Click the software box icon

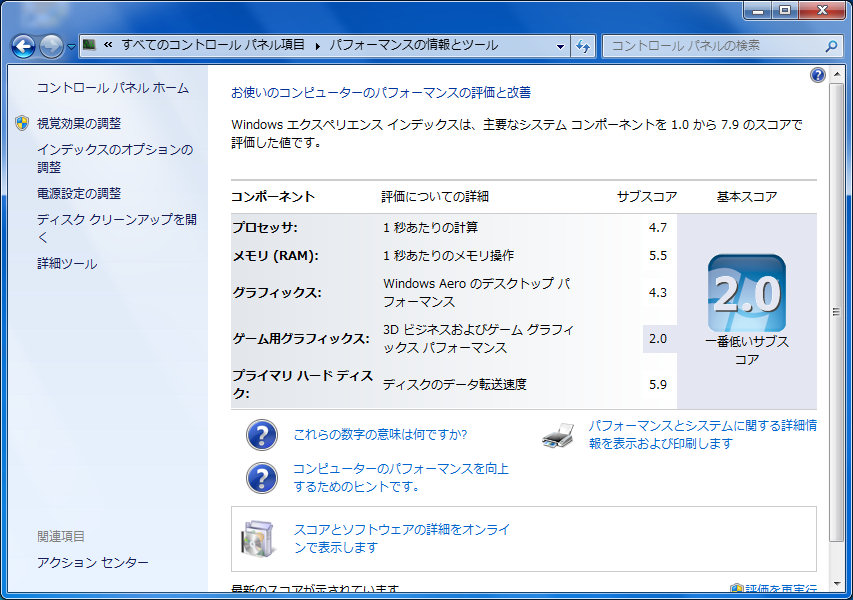click(x=257, y=539)
